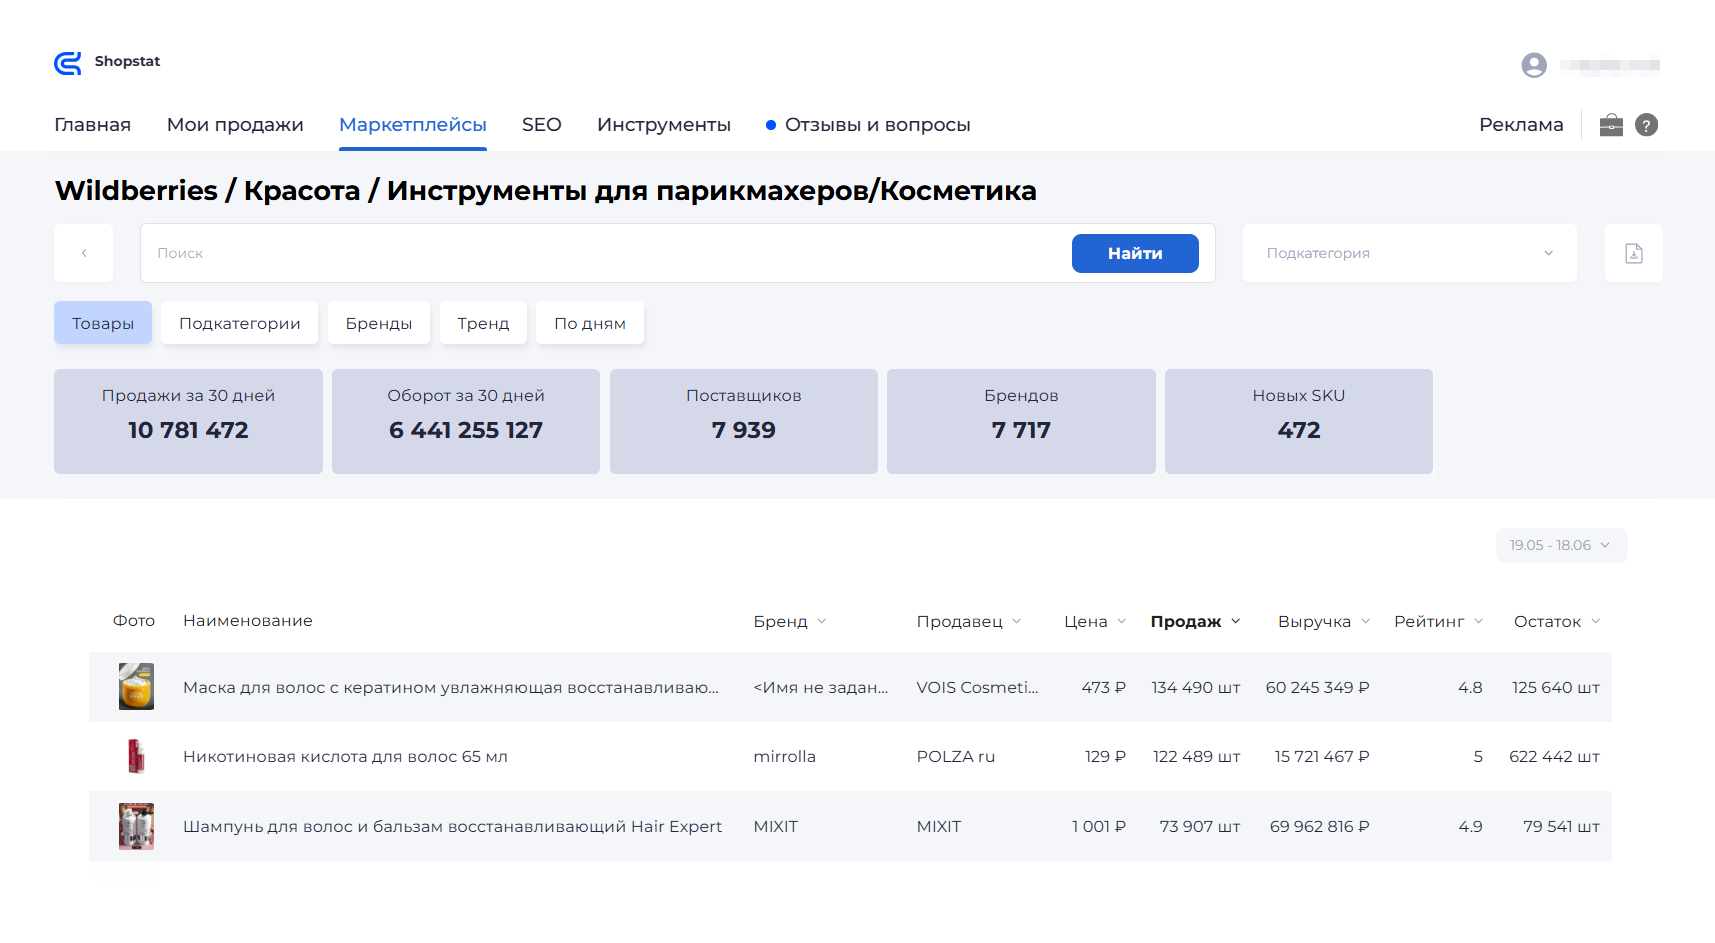Open Реклама link in header

[1521, 125]
